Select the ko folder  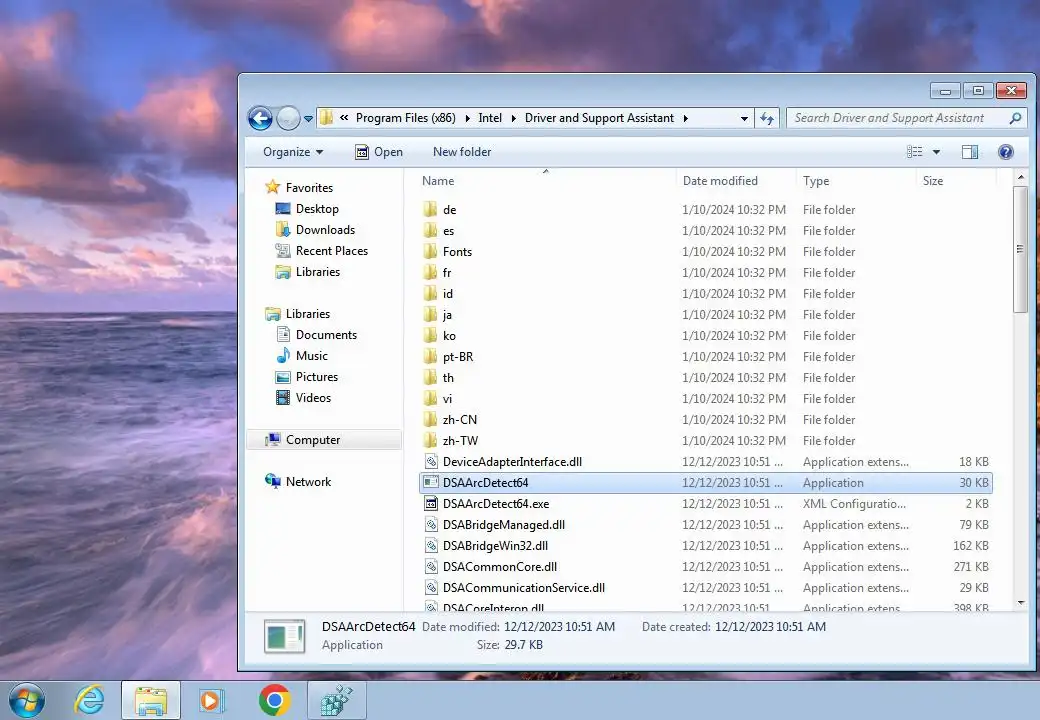pyautogui.click(x=706, y=335)
